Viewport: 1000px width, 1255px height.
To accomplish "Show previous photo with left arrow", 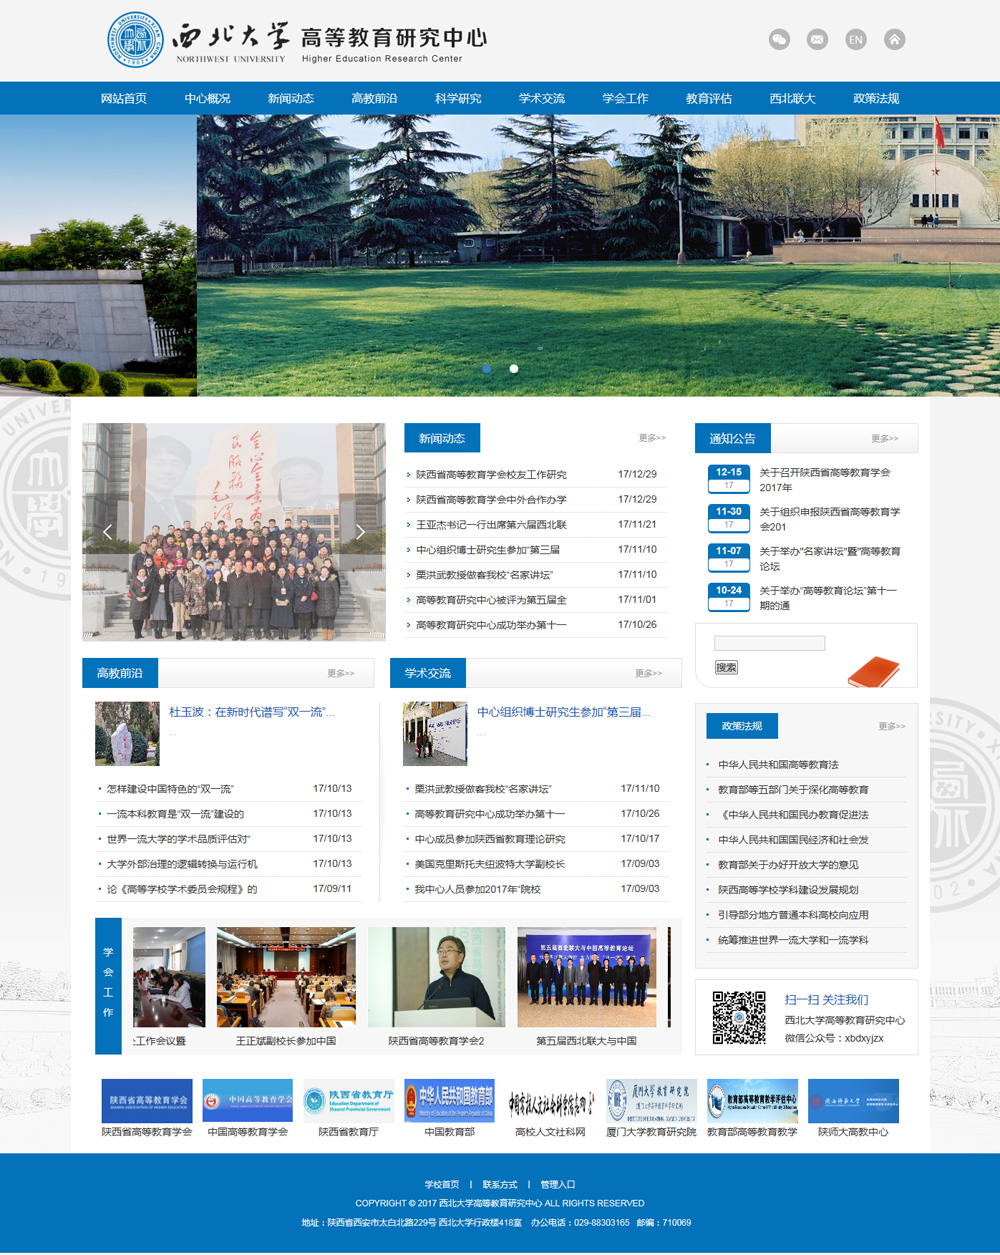I will tap(108, 532).
